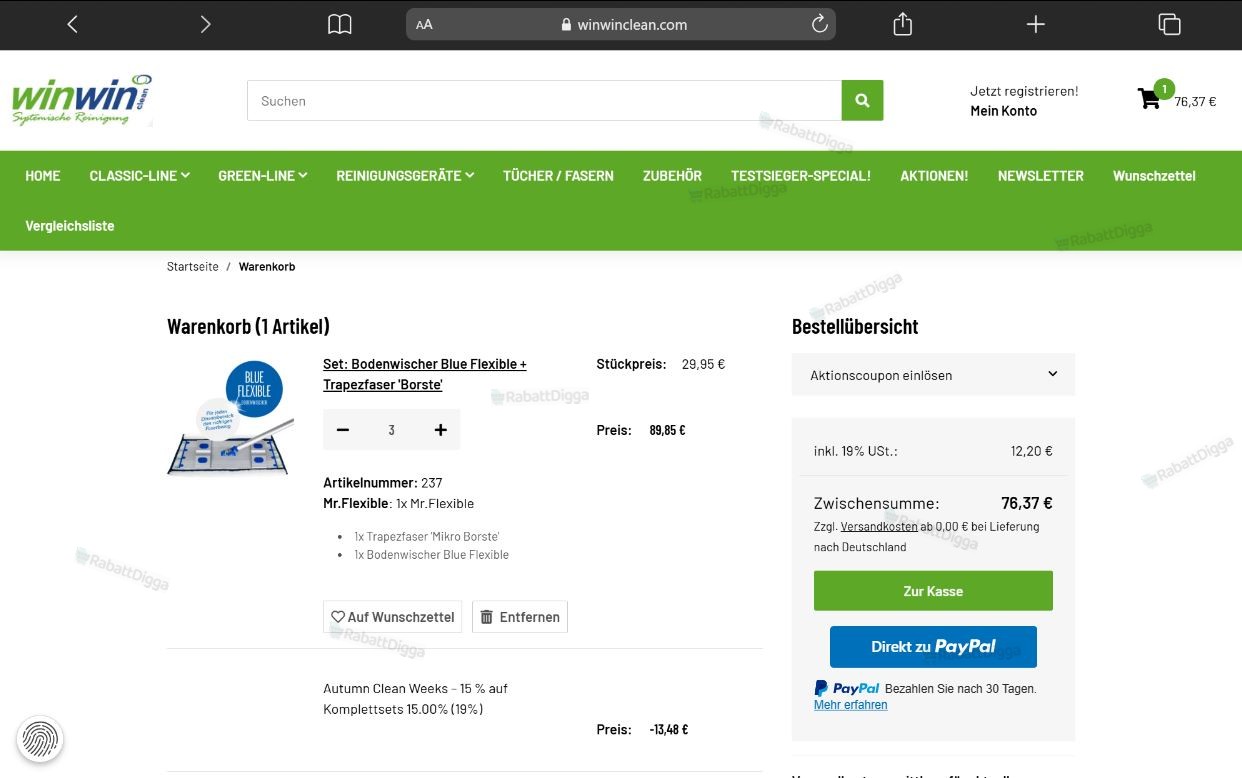Click the PayPal Mehr erfahren link
The width and height of the screenshot is (1242, 778).
(x=850, y=705)
